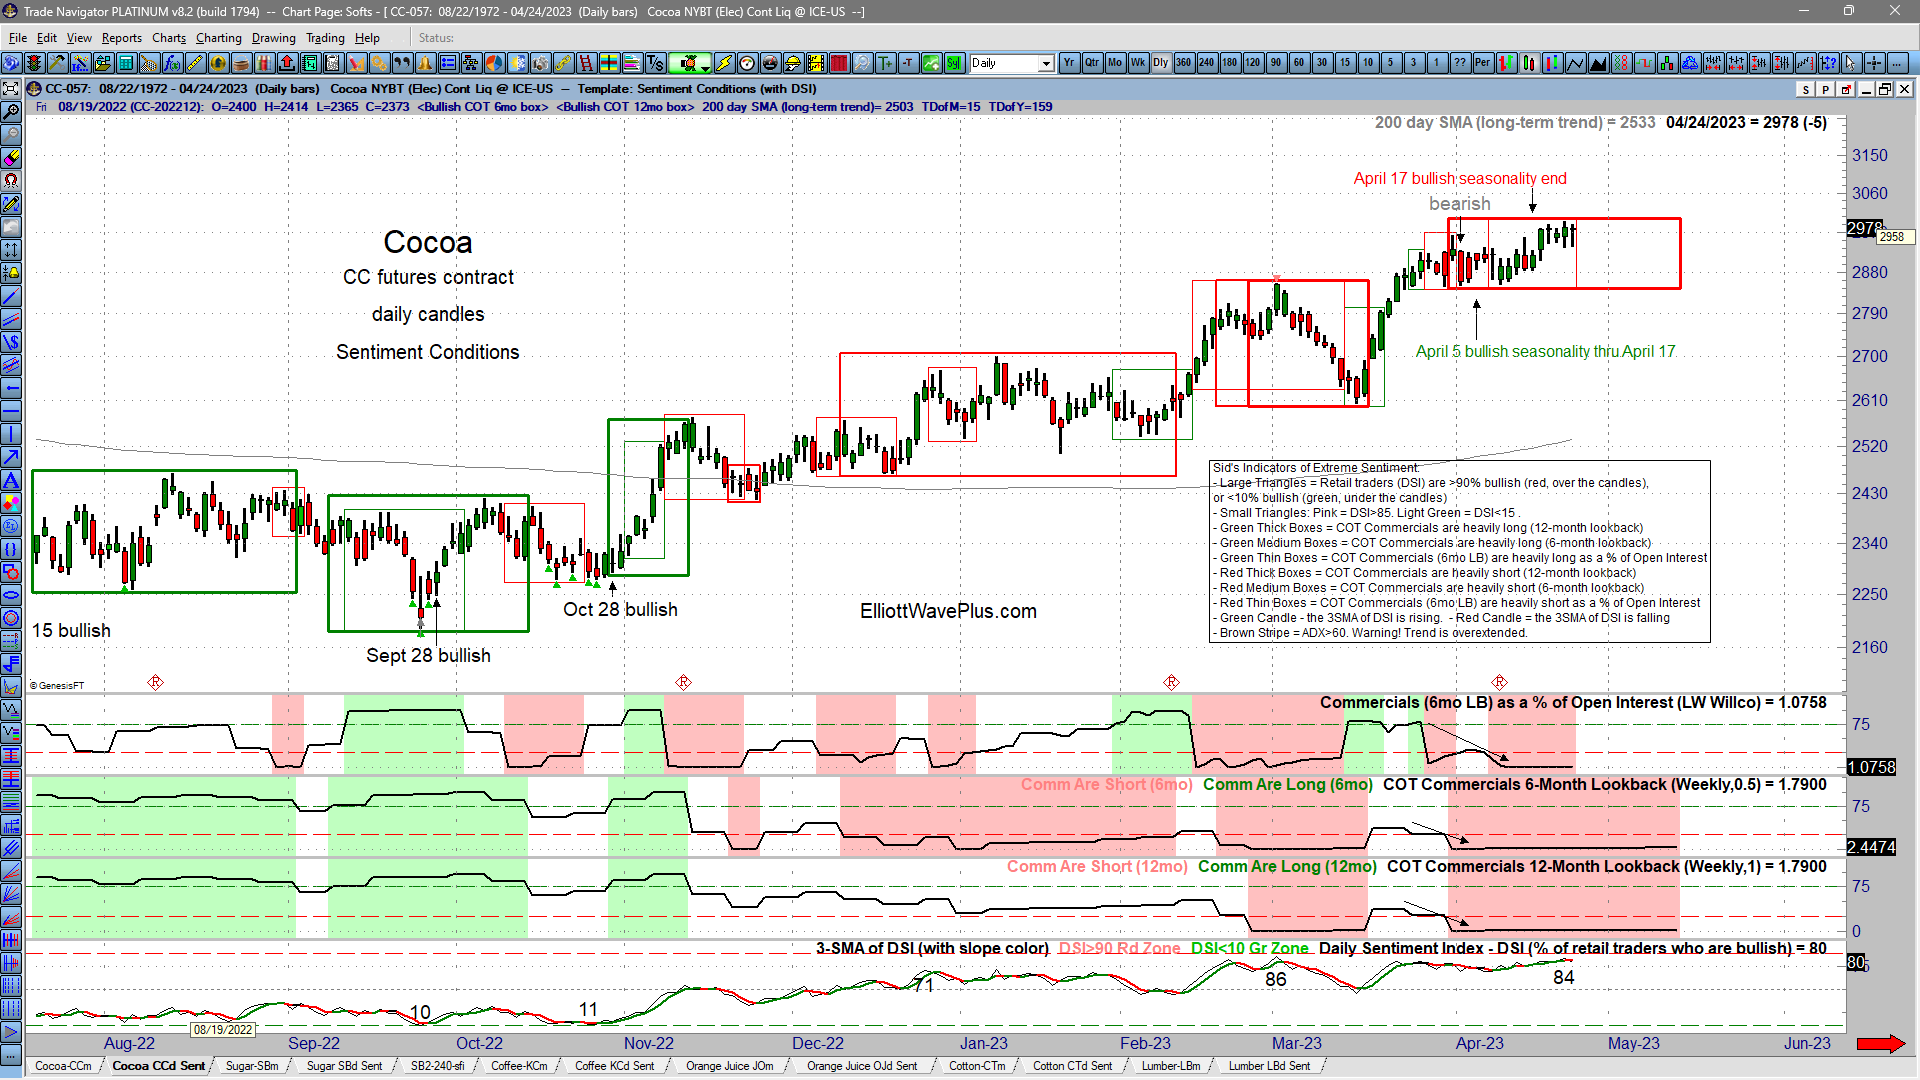
Task: Click the red scroll-right arrow at bottom
Action: click(1880, 1044)
